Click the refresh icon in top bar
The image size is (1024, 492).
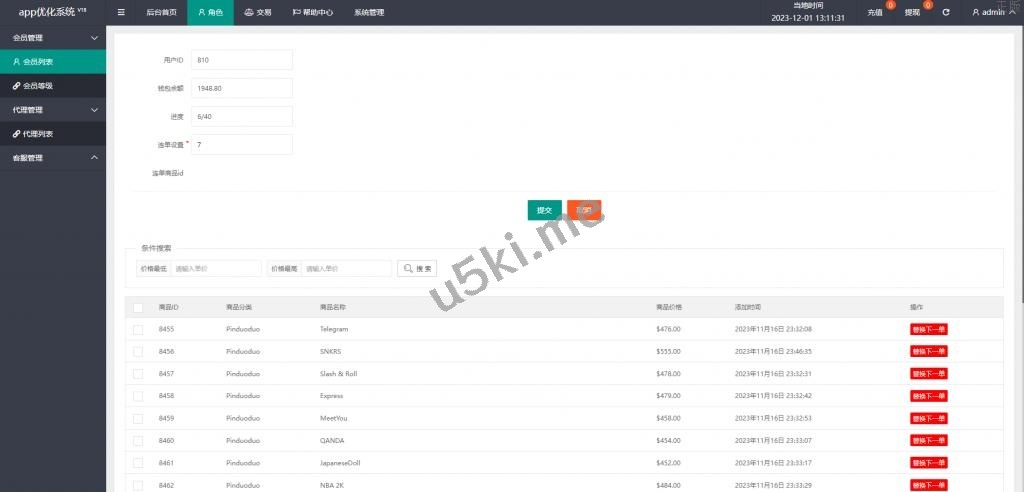point(946,13)
